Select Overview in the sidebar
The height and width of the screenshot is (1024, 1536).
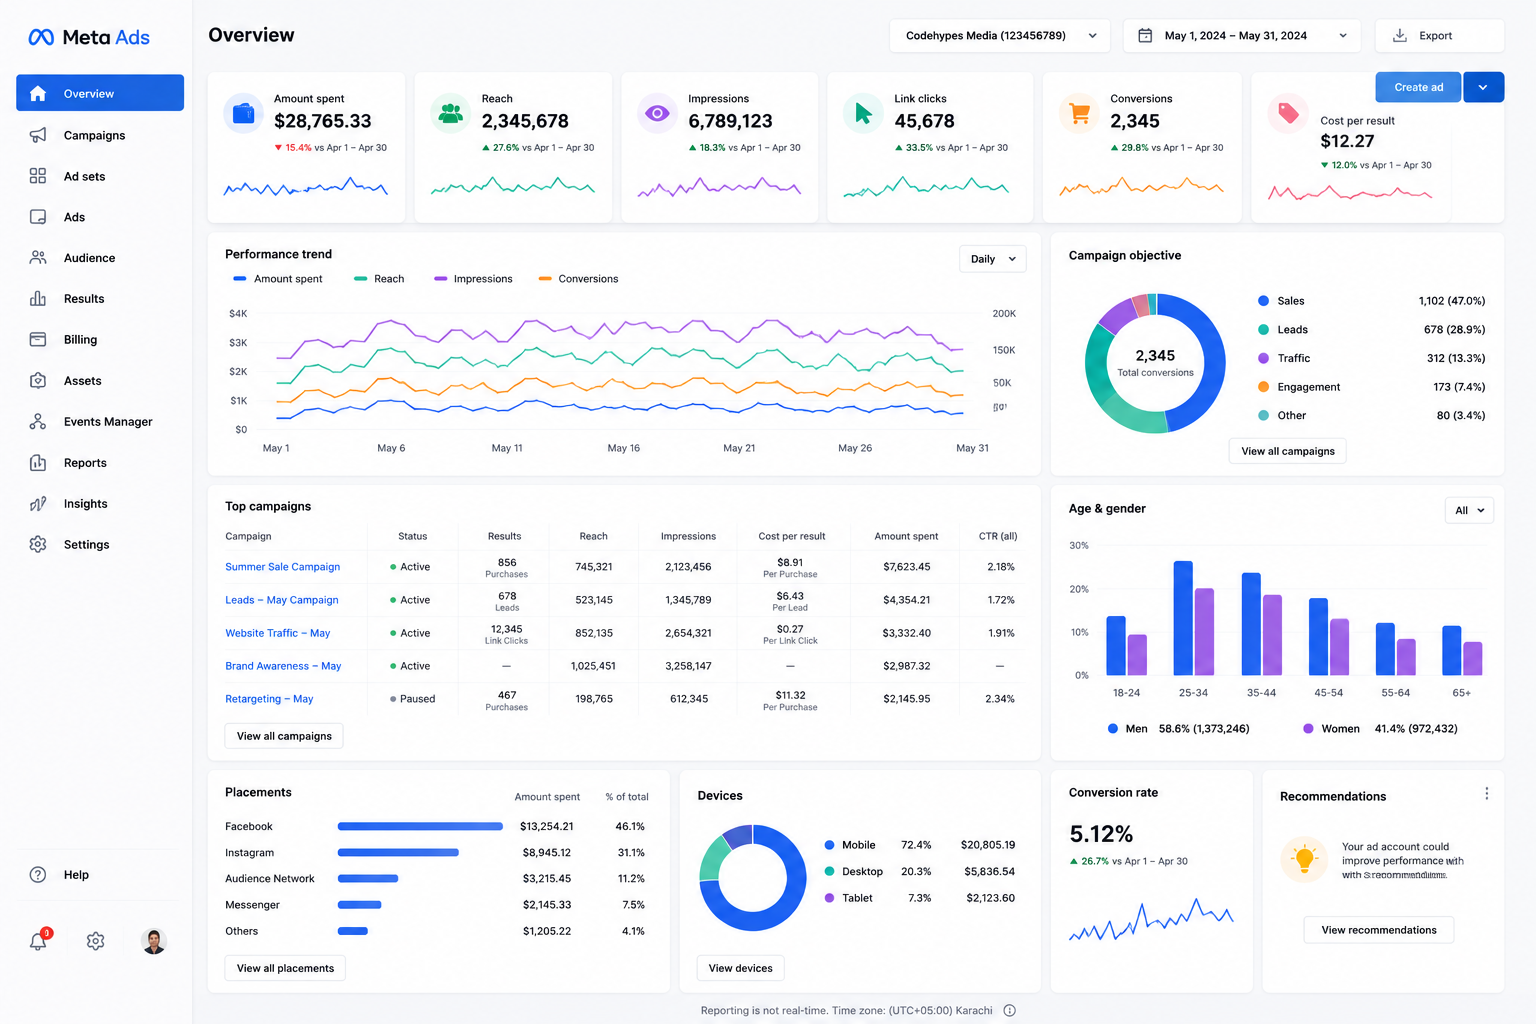tap(100, 93)
